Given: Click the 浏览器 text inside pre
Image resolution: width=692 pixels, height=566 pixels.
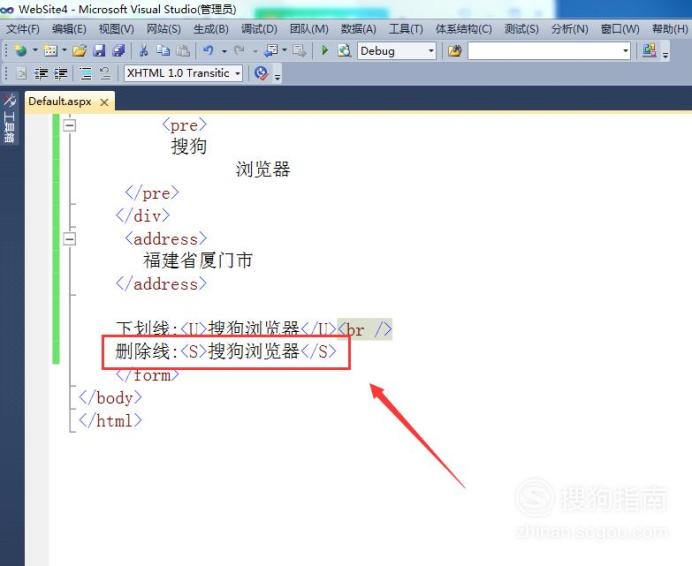Looking at the screenshot, I should [263, 170].
